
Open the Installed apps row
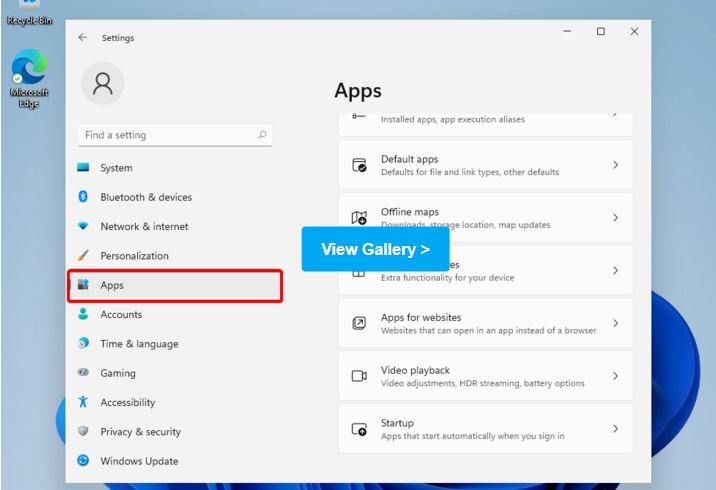tap(485, 124)
